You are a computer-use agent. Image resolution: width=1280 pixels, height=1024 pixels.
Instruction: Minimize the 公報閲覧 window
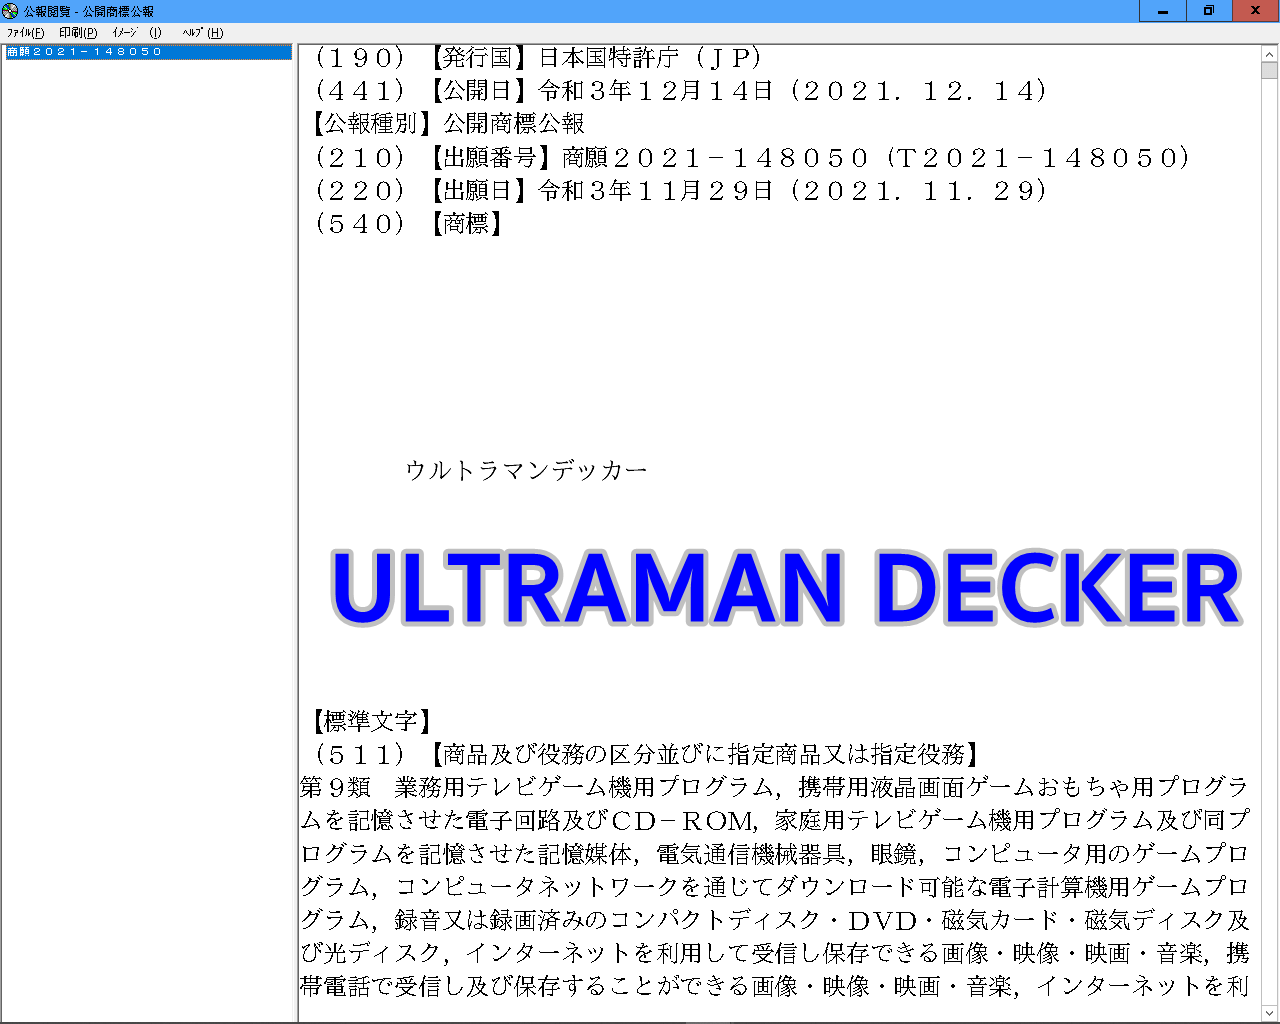[x=1163, y=11]
